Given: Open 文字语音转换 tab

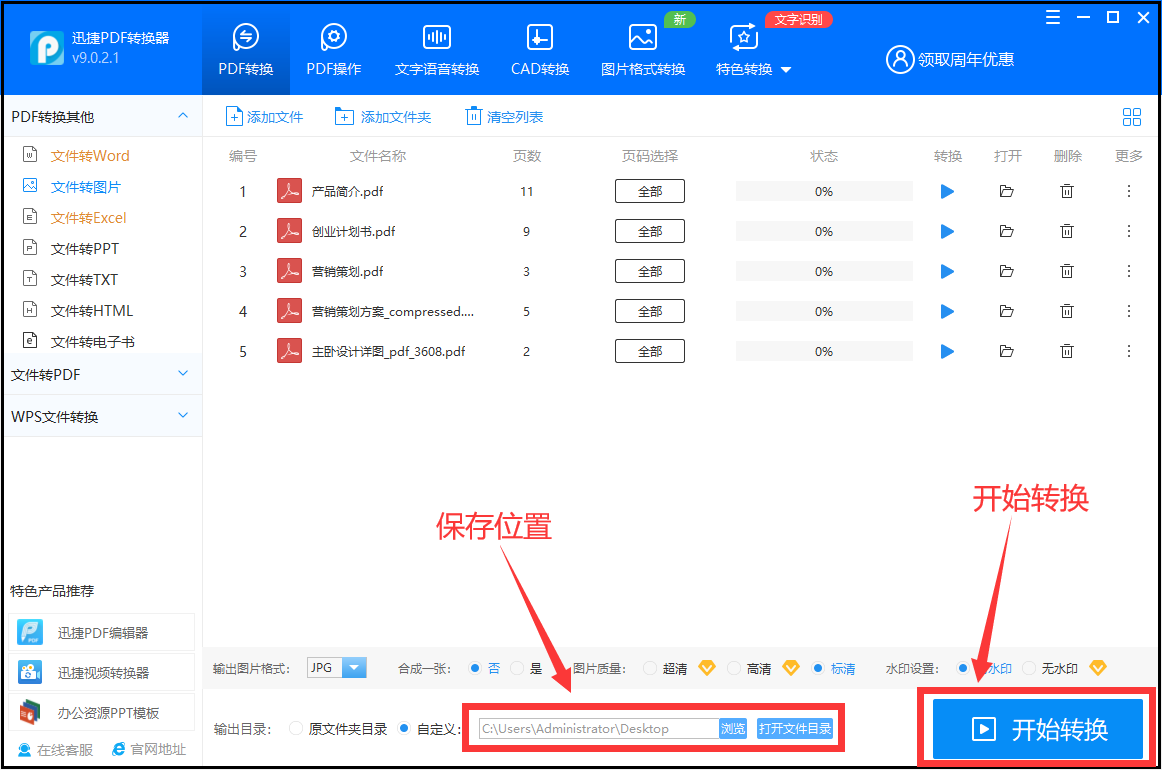Looking at the screenshot, I should [x=436, y=50].
